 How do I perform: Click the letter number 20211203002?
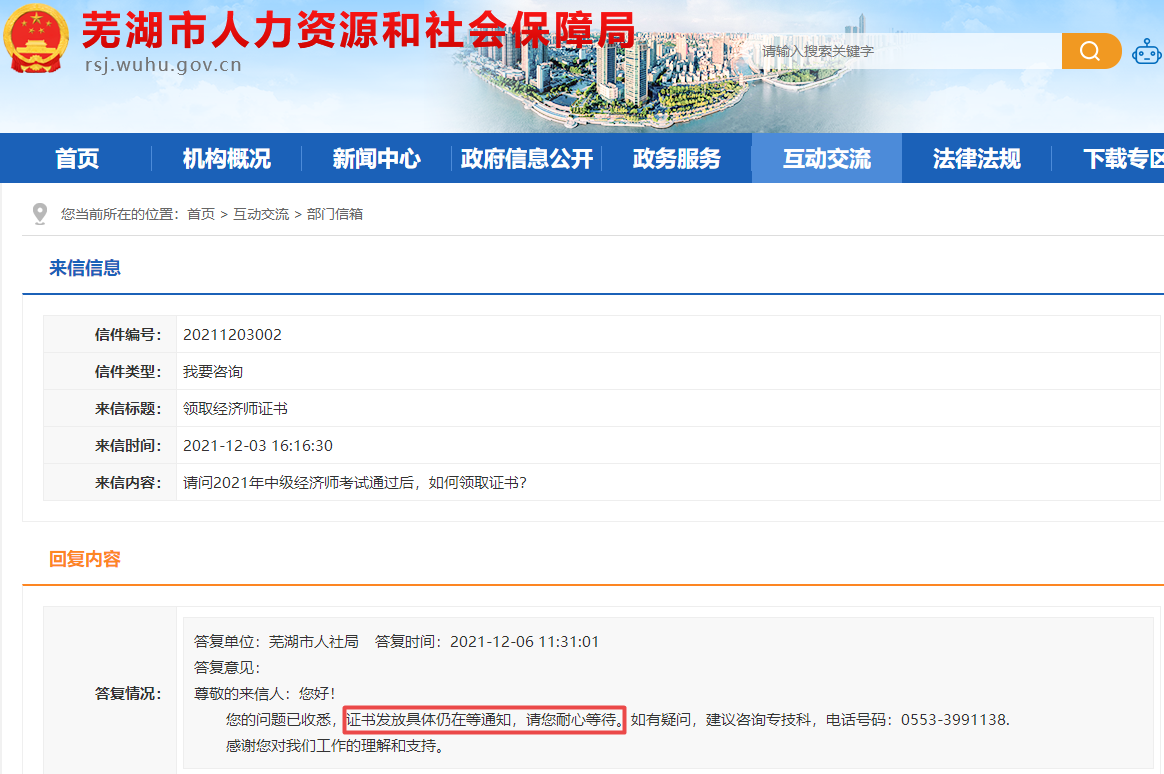pyautogui.click(x=232, y=335)
